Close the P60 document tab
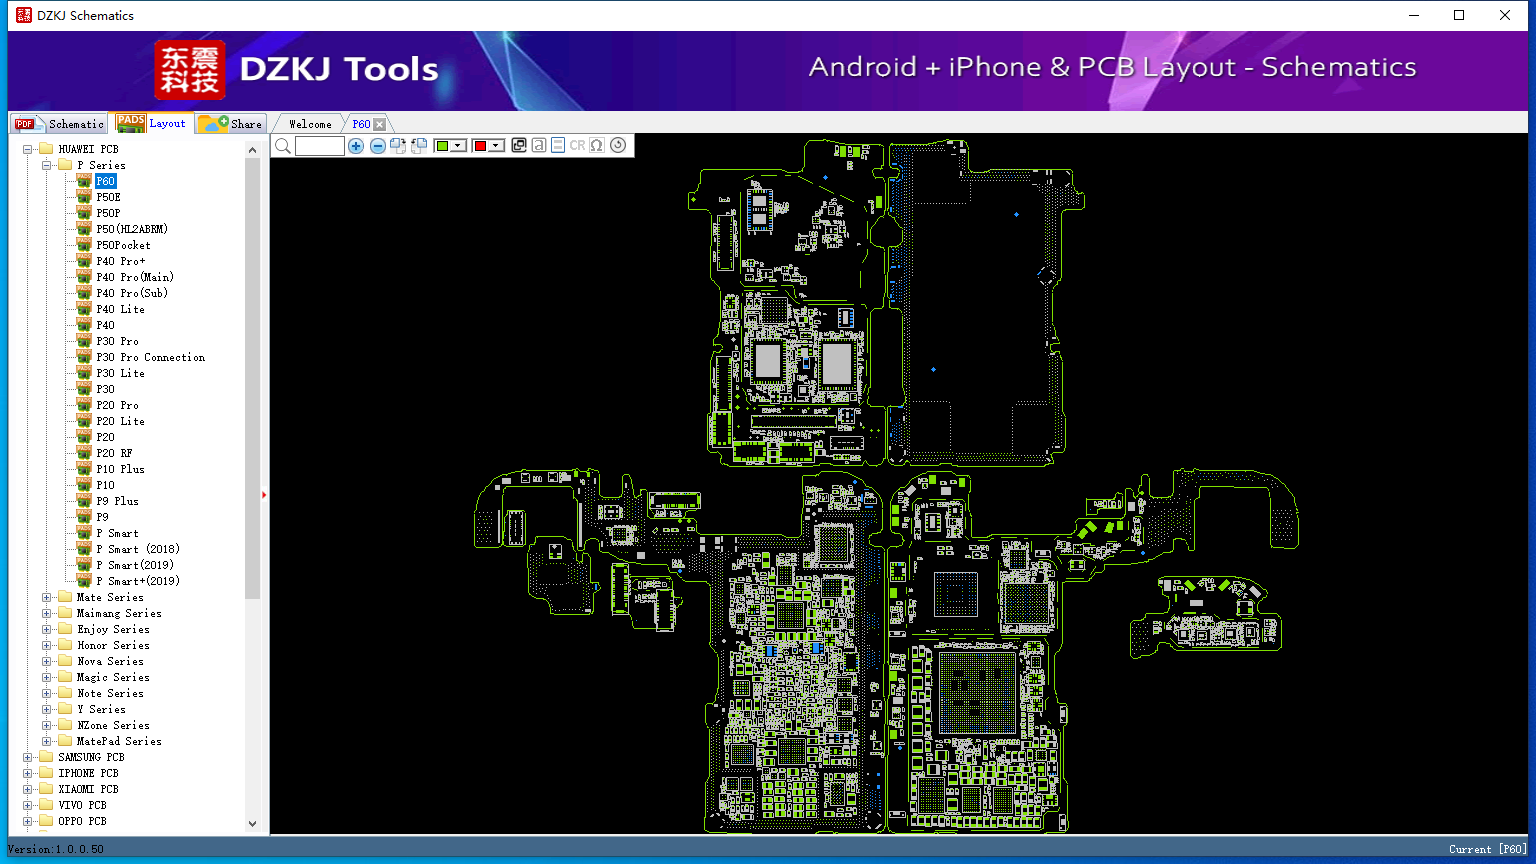The height and width of the screenshot is (864, 1536). (x=379, y=124)
